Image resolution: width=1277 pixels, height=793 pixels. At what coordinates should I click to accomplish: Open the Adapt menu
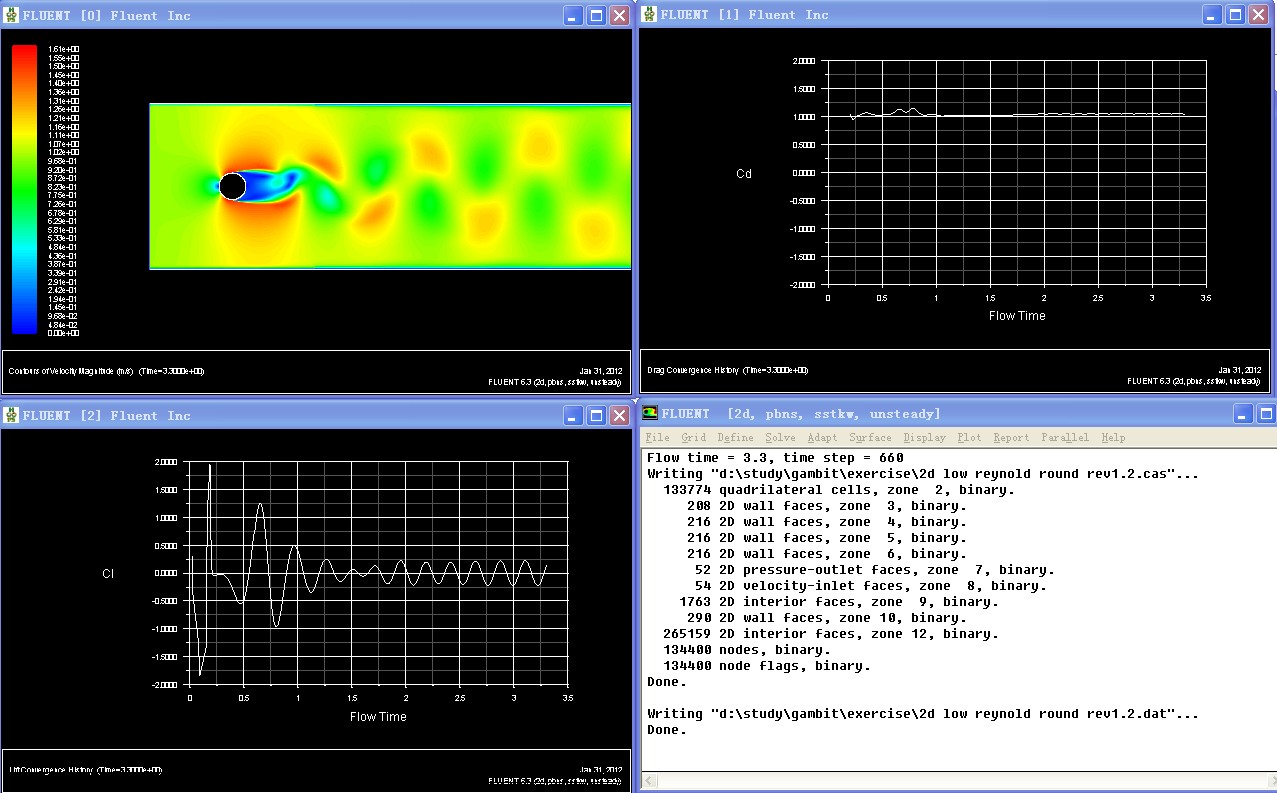coord(822,438)
